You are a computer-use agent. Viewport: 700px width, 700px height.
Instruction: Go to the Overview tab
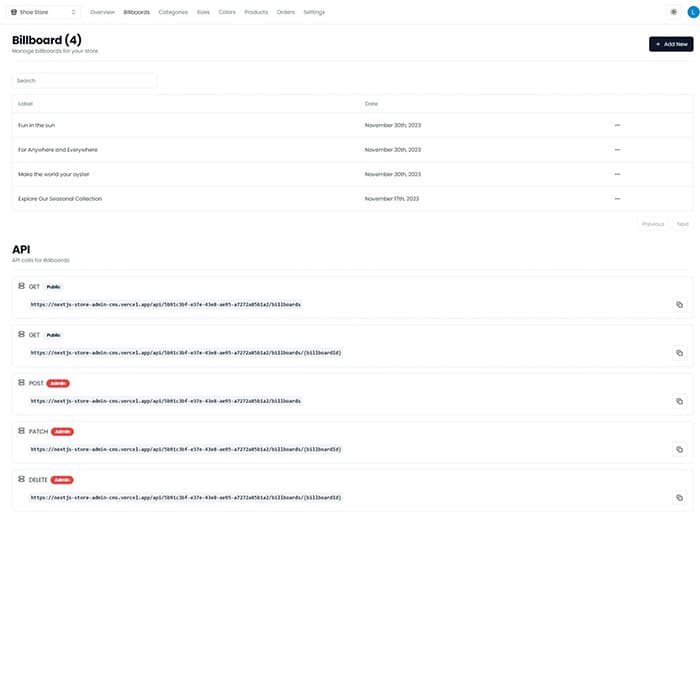[x=102, y=12]
